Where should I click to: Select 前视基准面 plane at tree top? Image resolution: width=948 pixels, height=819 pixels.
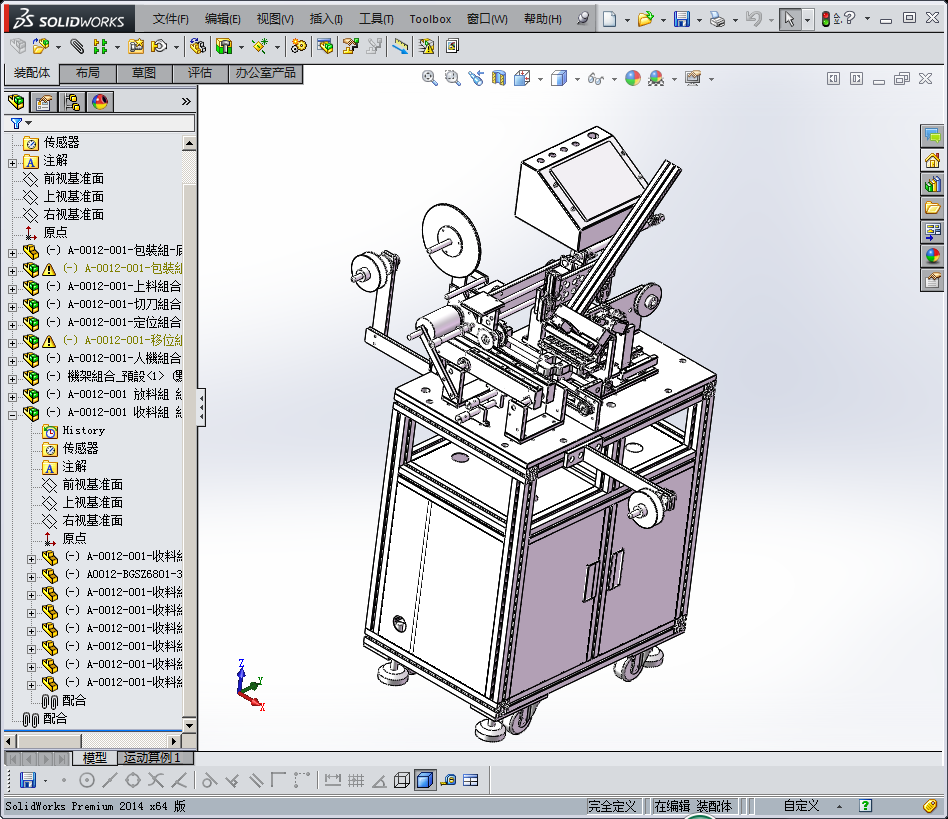click(x=73, y=179)
